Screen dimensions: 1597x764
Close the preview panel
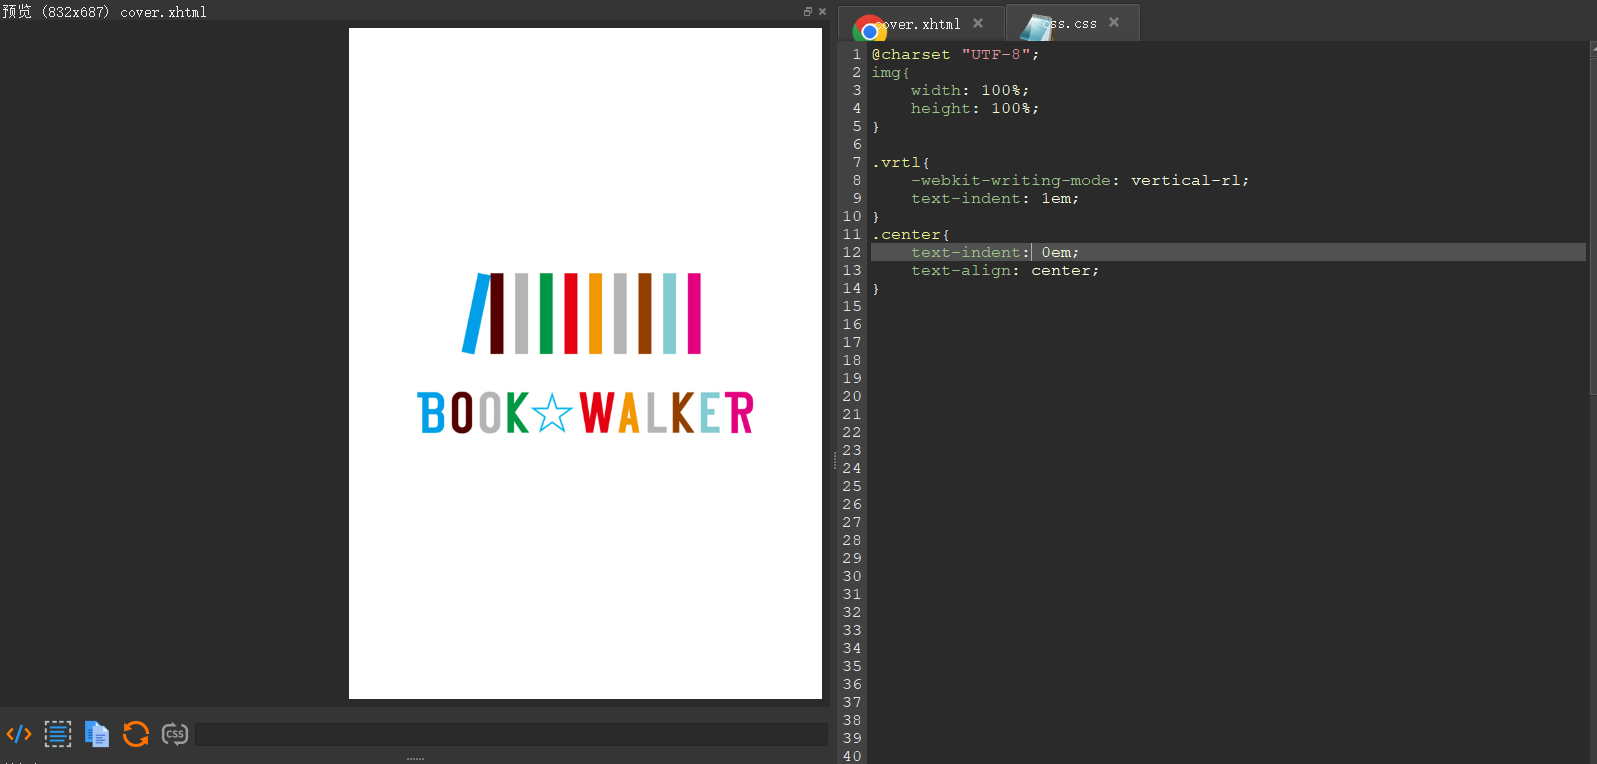coord(822,12)
